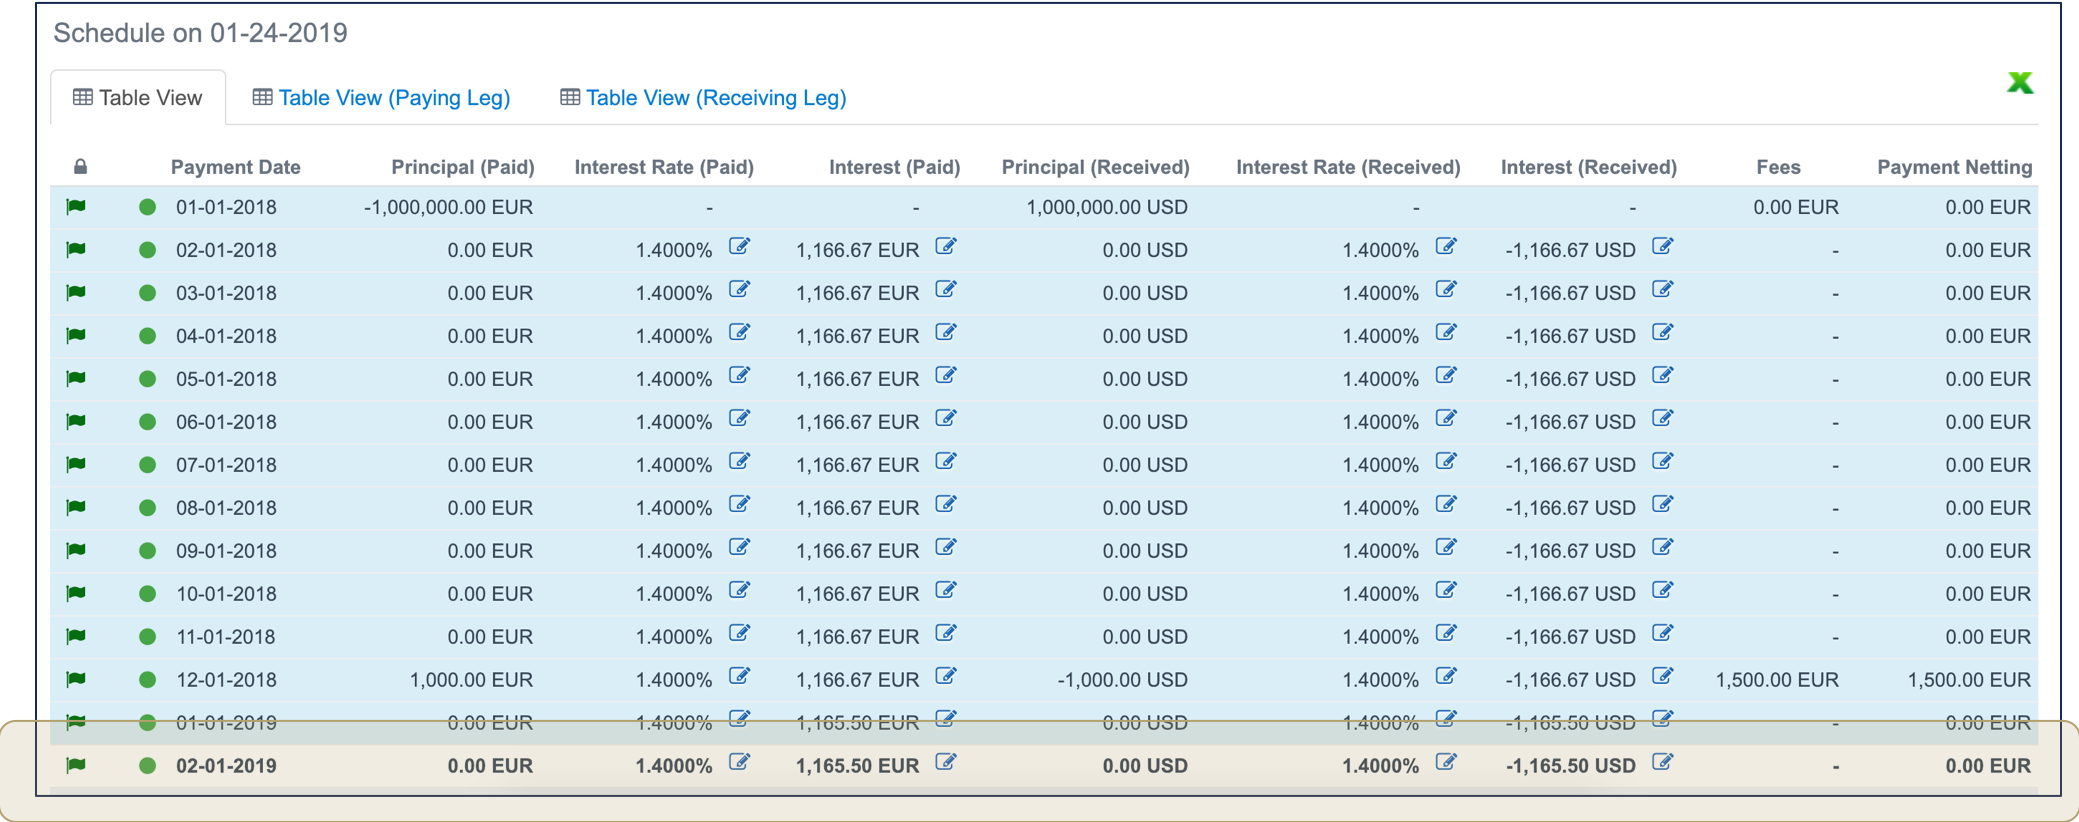The width and height of the screenshot is (2079, 822).
Task: Toggle the green status dot for 06-01-2018
Action: [147, 422]
